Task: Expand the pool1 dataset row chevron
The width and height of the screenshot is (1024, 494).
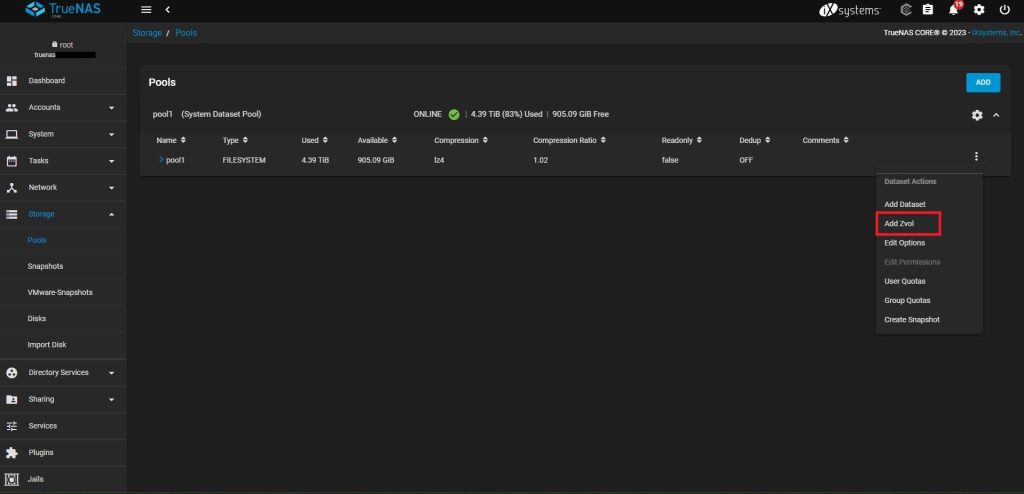Action: click(161, 159)
